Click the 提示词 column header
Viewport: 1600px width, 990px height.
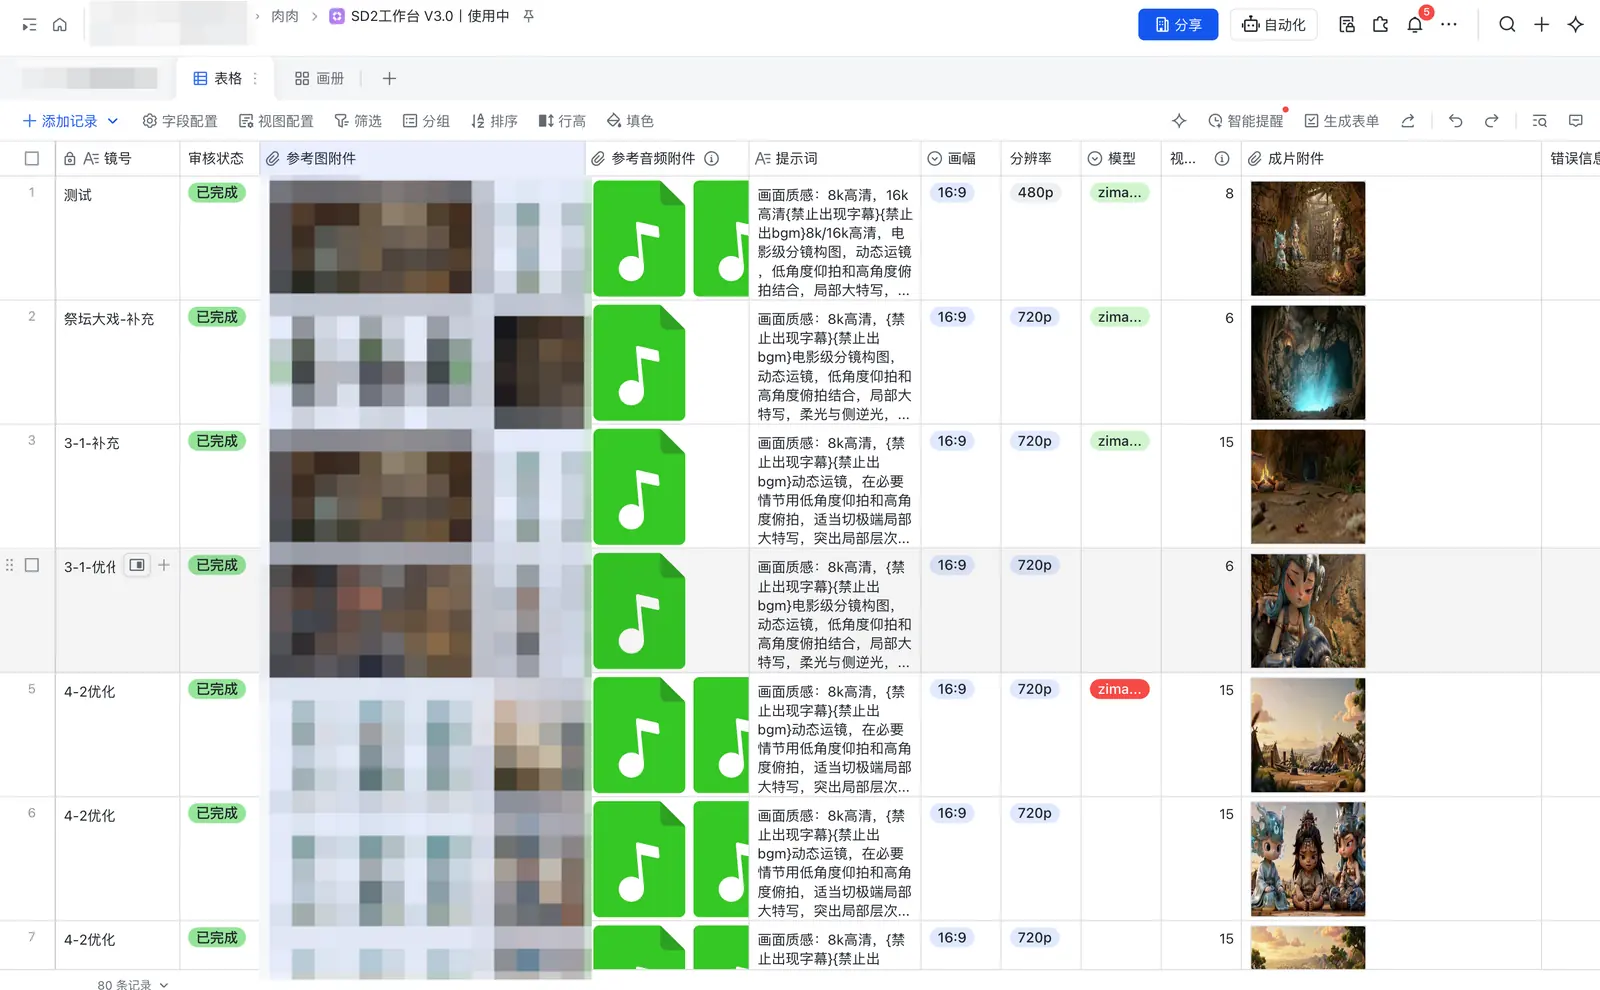point(834,158)
